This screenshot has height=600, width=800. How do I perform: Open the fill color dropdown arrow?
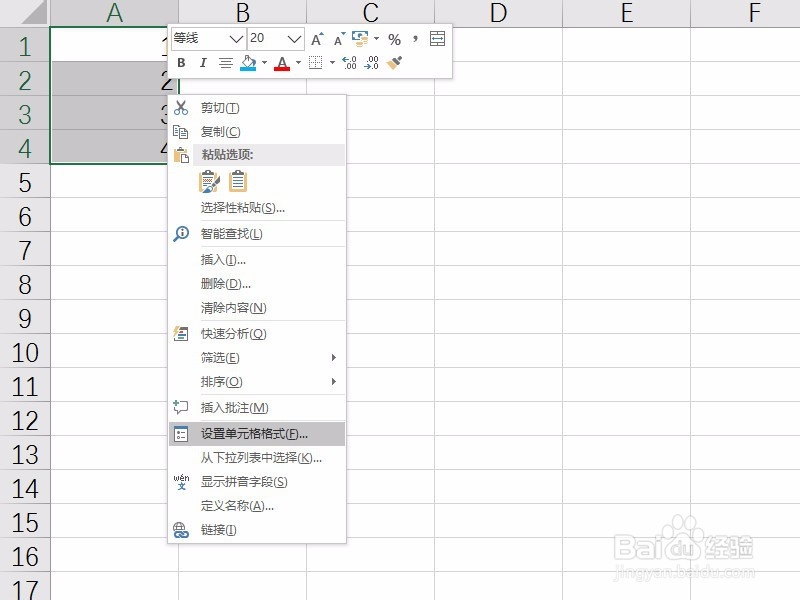264,63
